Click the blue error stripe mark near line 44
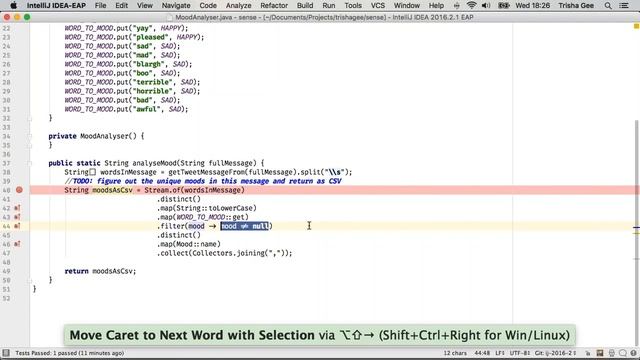 point(636,227)
